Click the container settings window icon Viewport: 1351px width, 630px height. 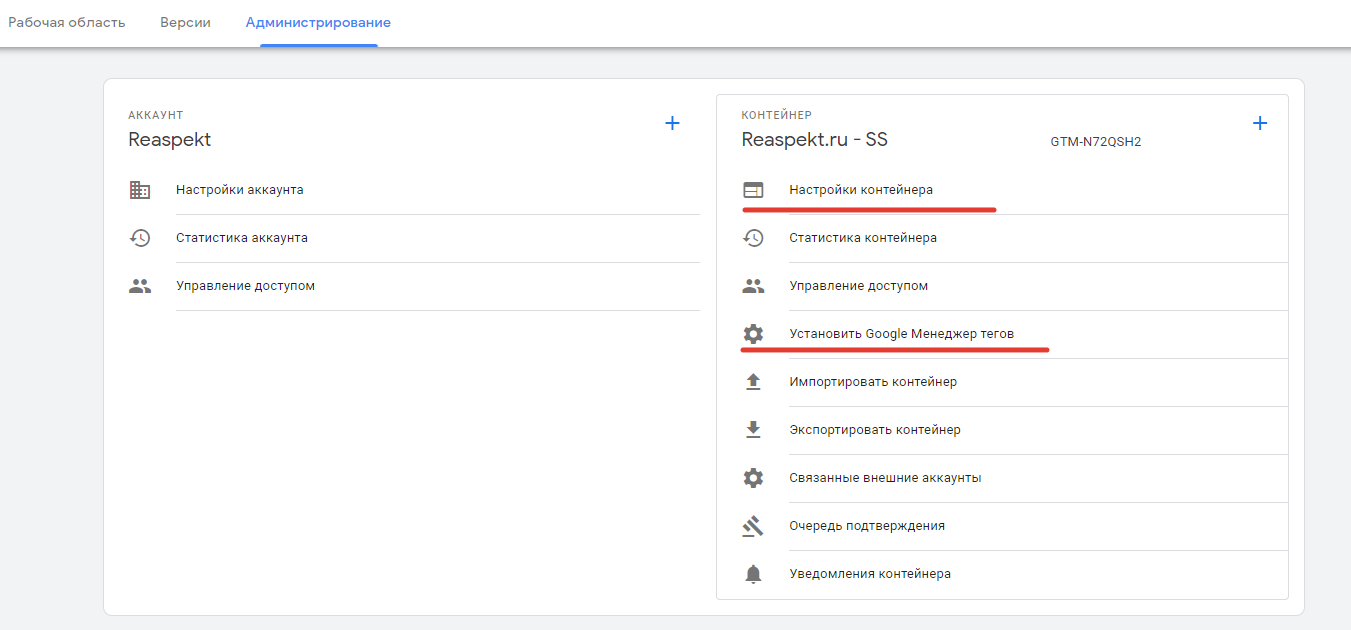coord(753,190)
